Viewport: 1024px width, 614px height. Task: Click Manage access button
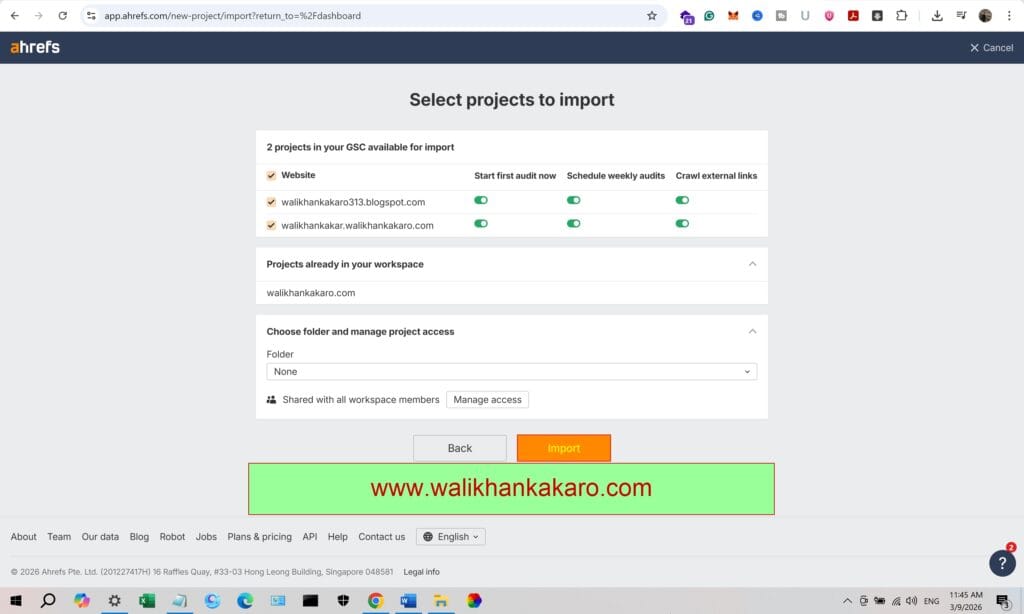pyautogui.click(x=487, y=400)
